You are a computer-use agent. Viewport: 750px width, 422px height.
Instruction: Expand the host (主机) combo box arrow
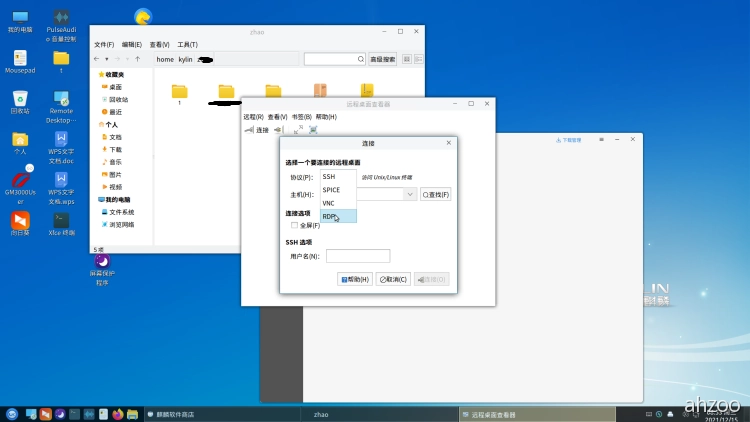click(x=410, y=194)
